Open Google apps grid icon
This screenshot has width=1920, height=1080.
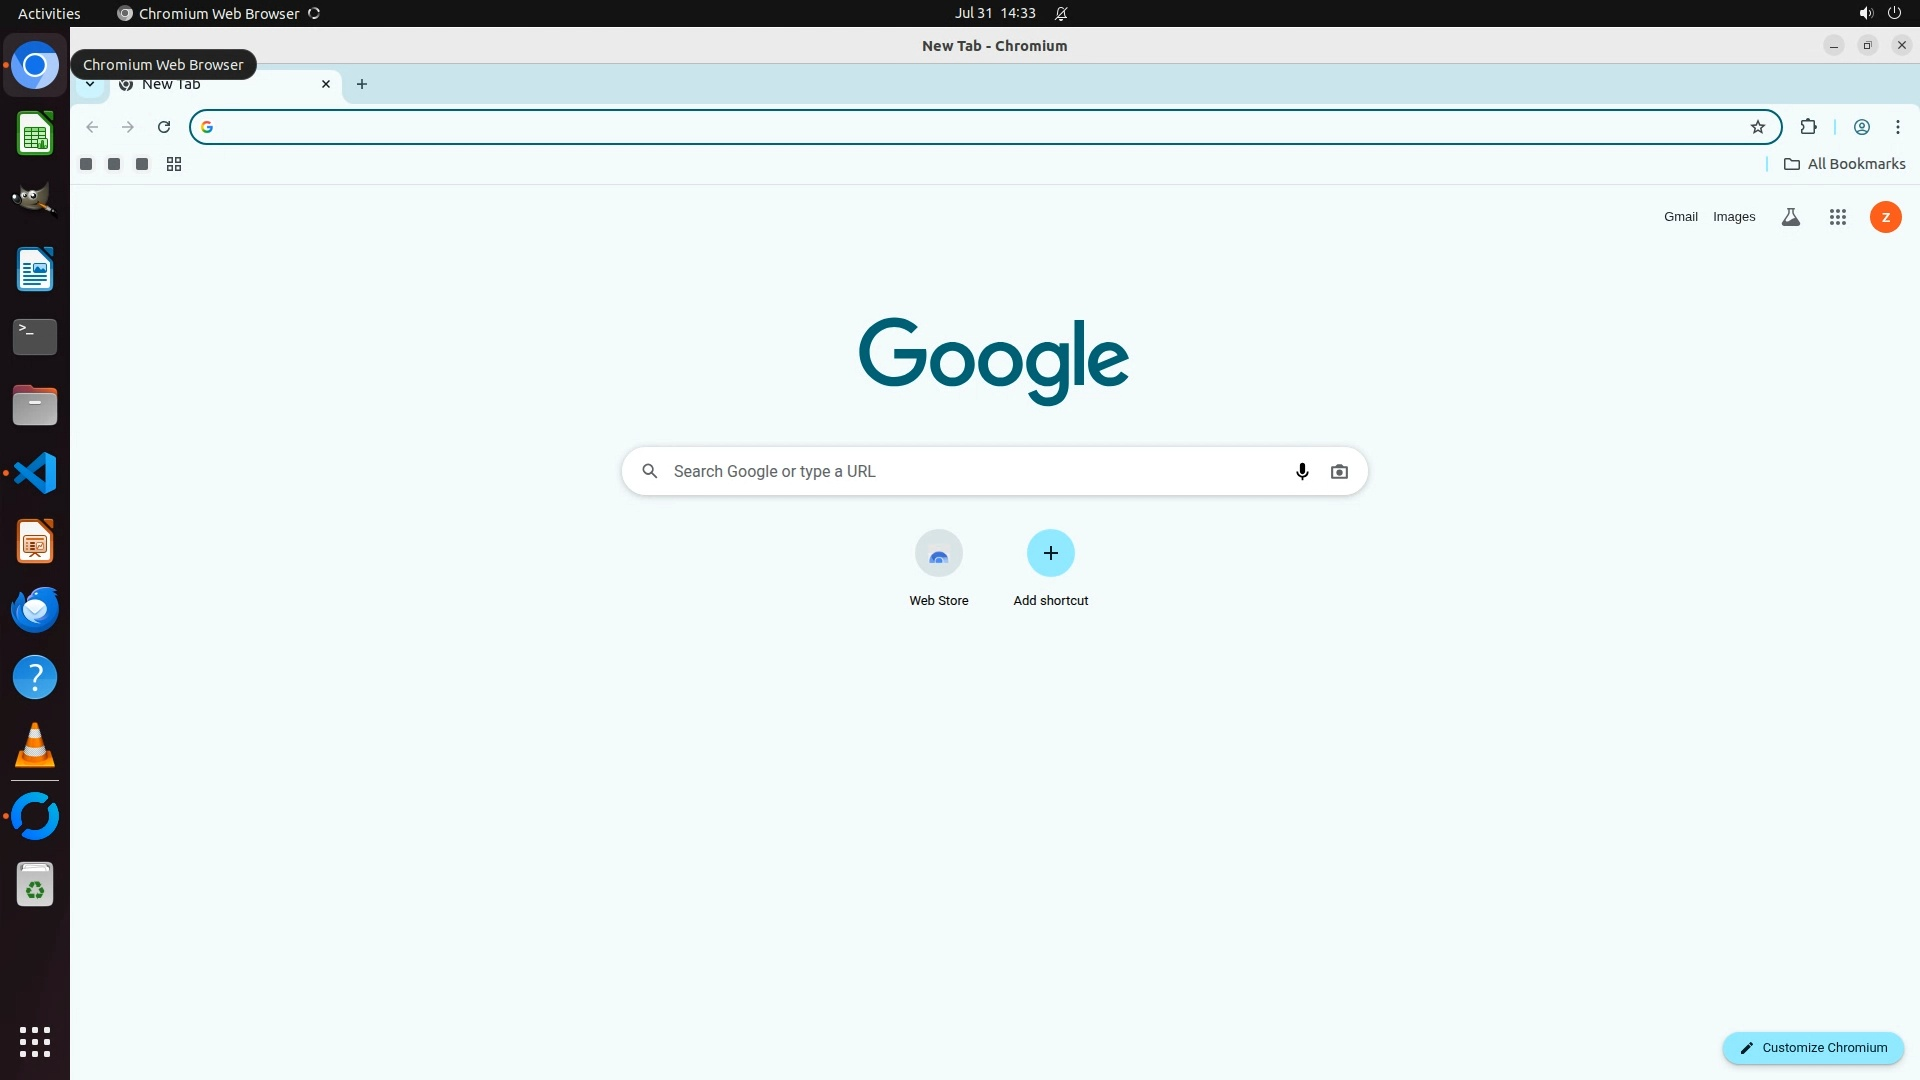click(1837, 217)
